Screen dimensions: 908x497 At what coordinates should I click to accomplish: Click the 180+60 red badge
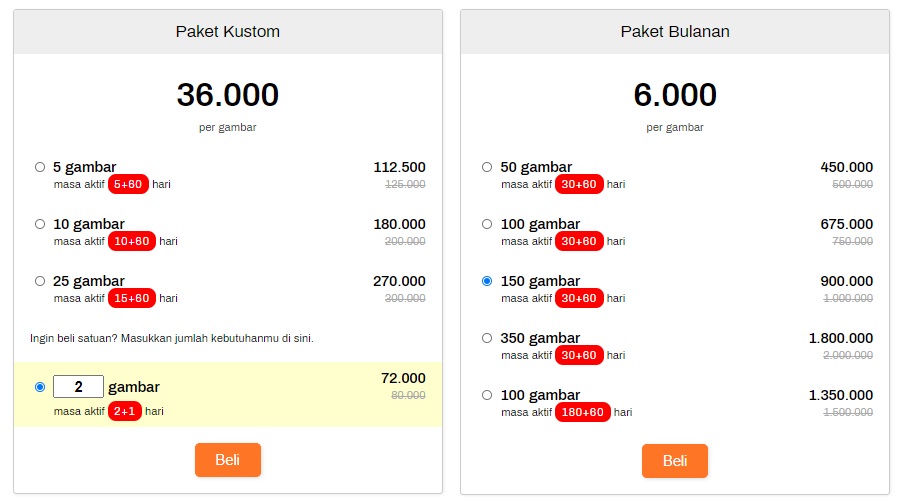click(x=583, y=412)
